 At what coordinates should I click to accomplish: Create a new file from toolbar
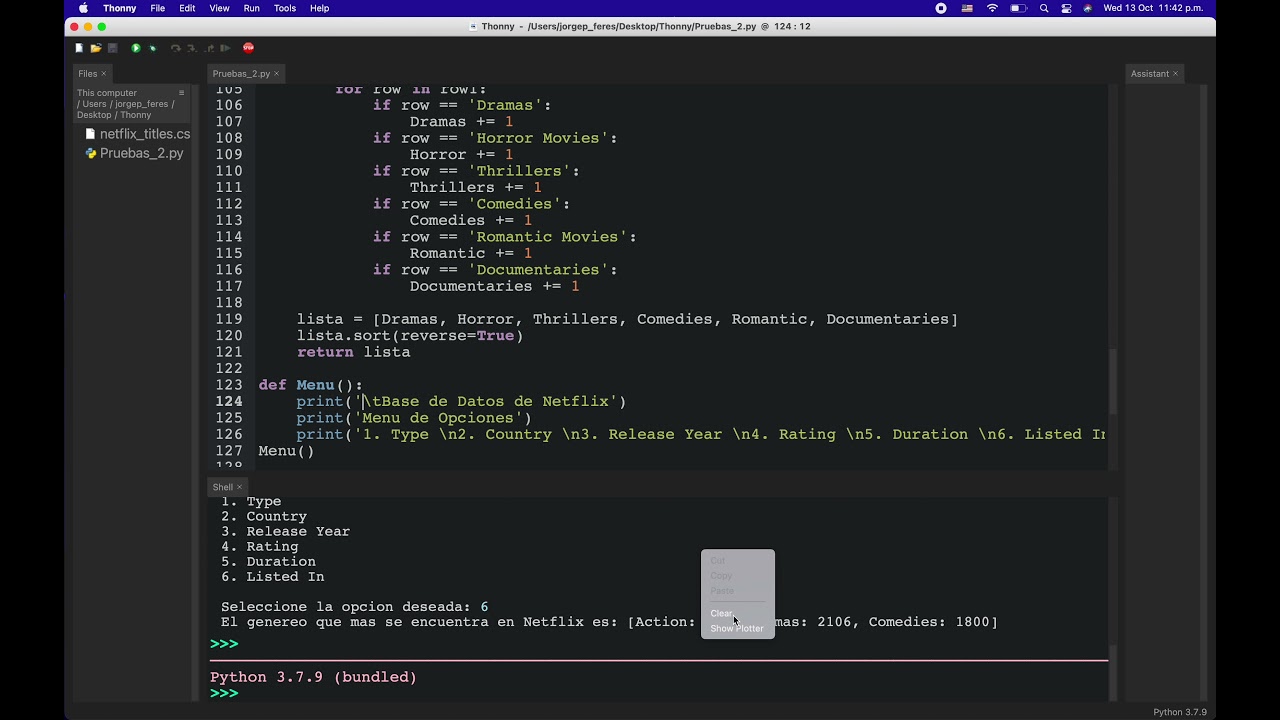[79, 48]
